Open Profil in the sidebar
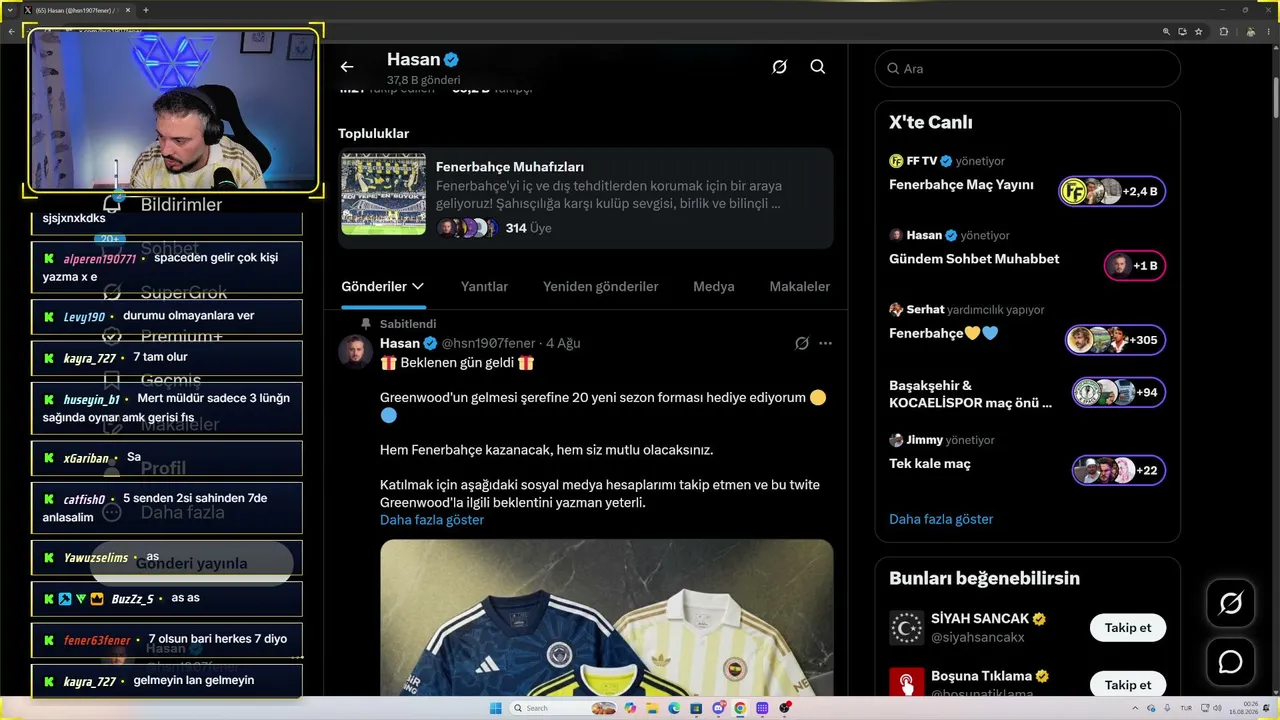Viewport: 1280px width, 720px height. click(x=145, y=468)
